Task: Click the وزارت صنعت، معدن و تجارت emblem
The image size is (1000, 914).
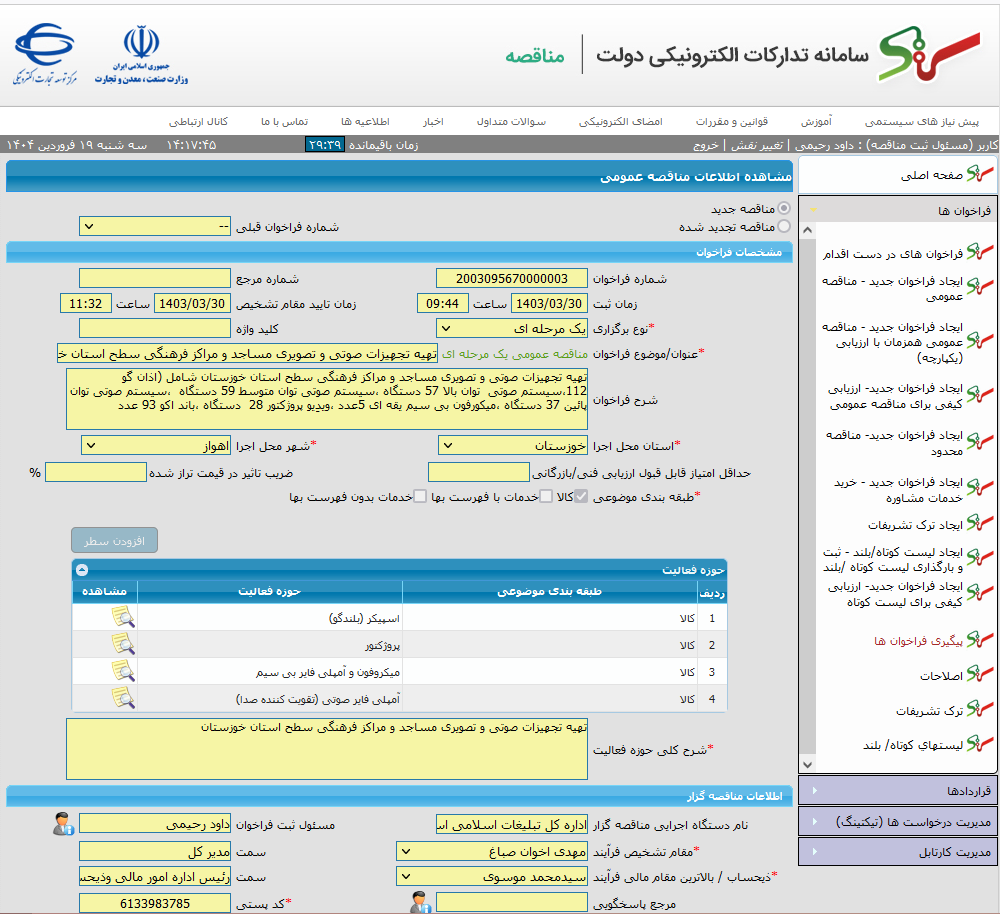Action: pos(141,55)
